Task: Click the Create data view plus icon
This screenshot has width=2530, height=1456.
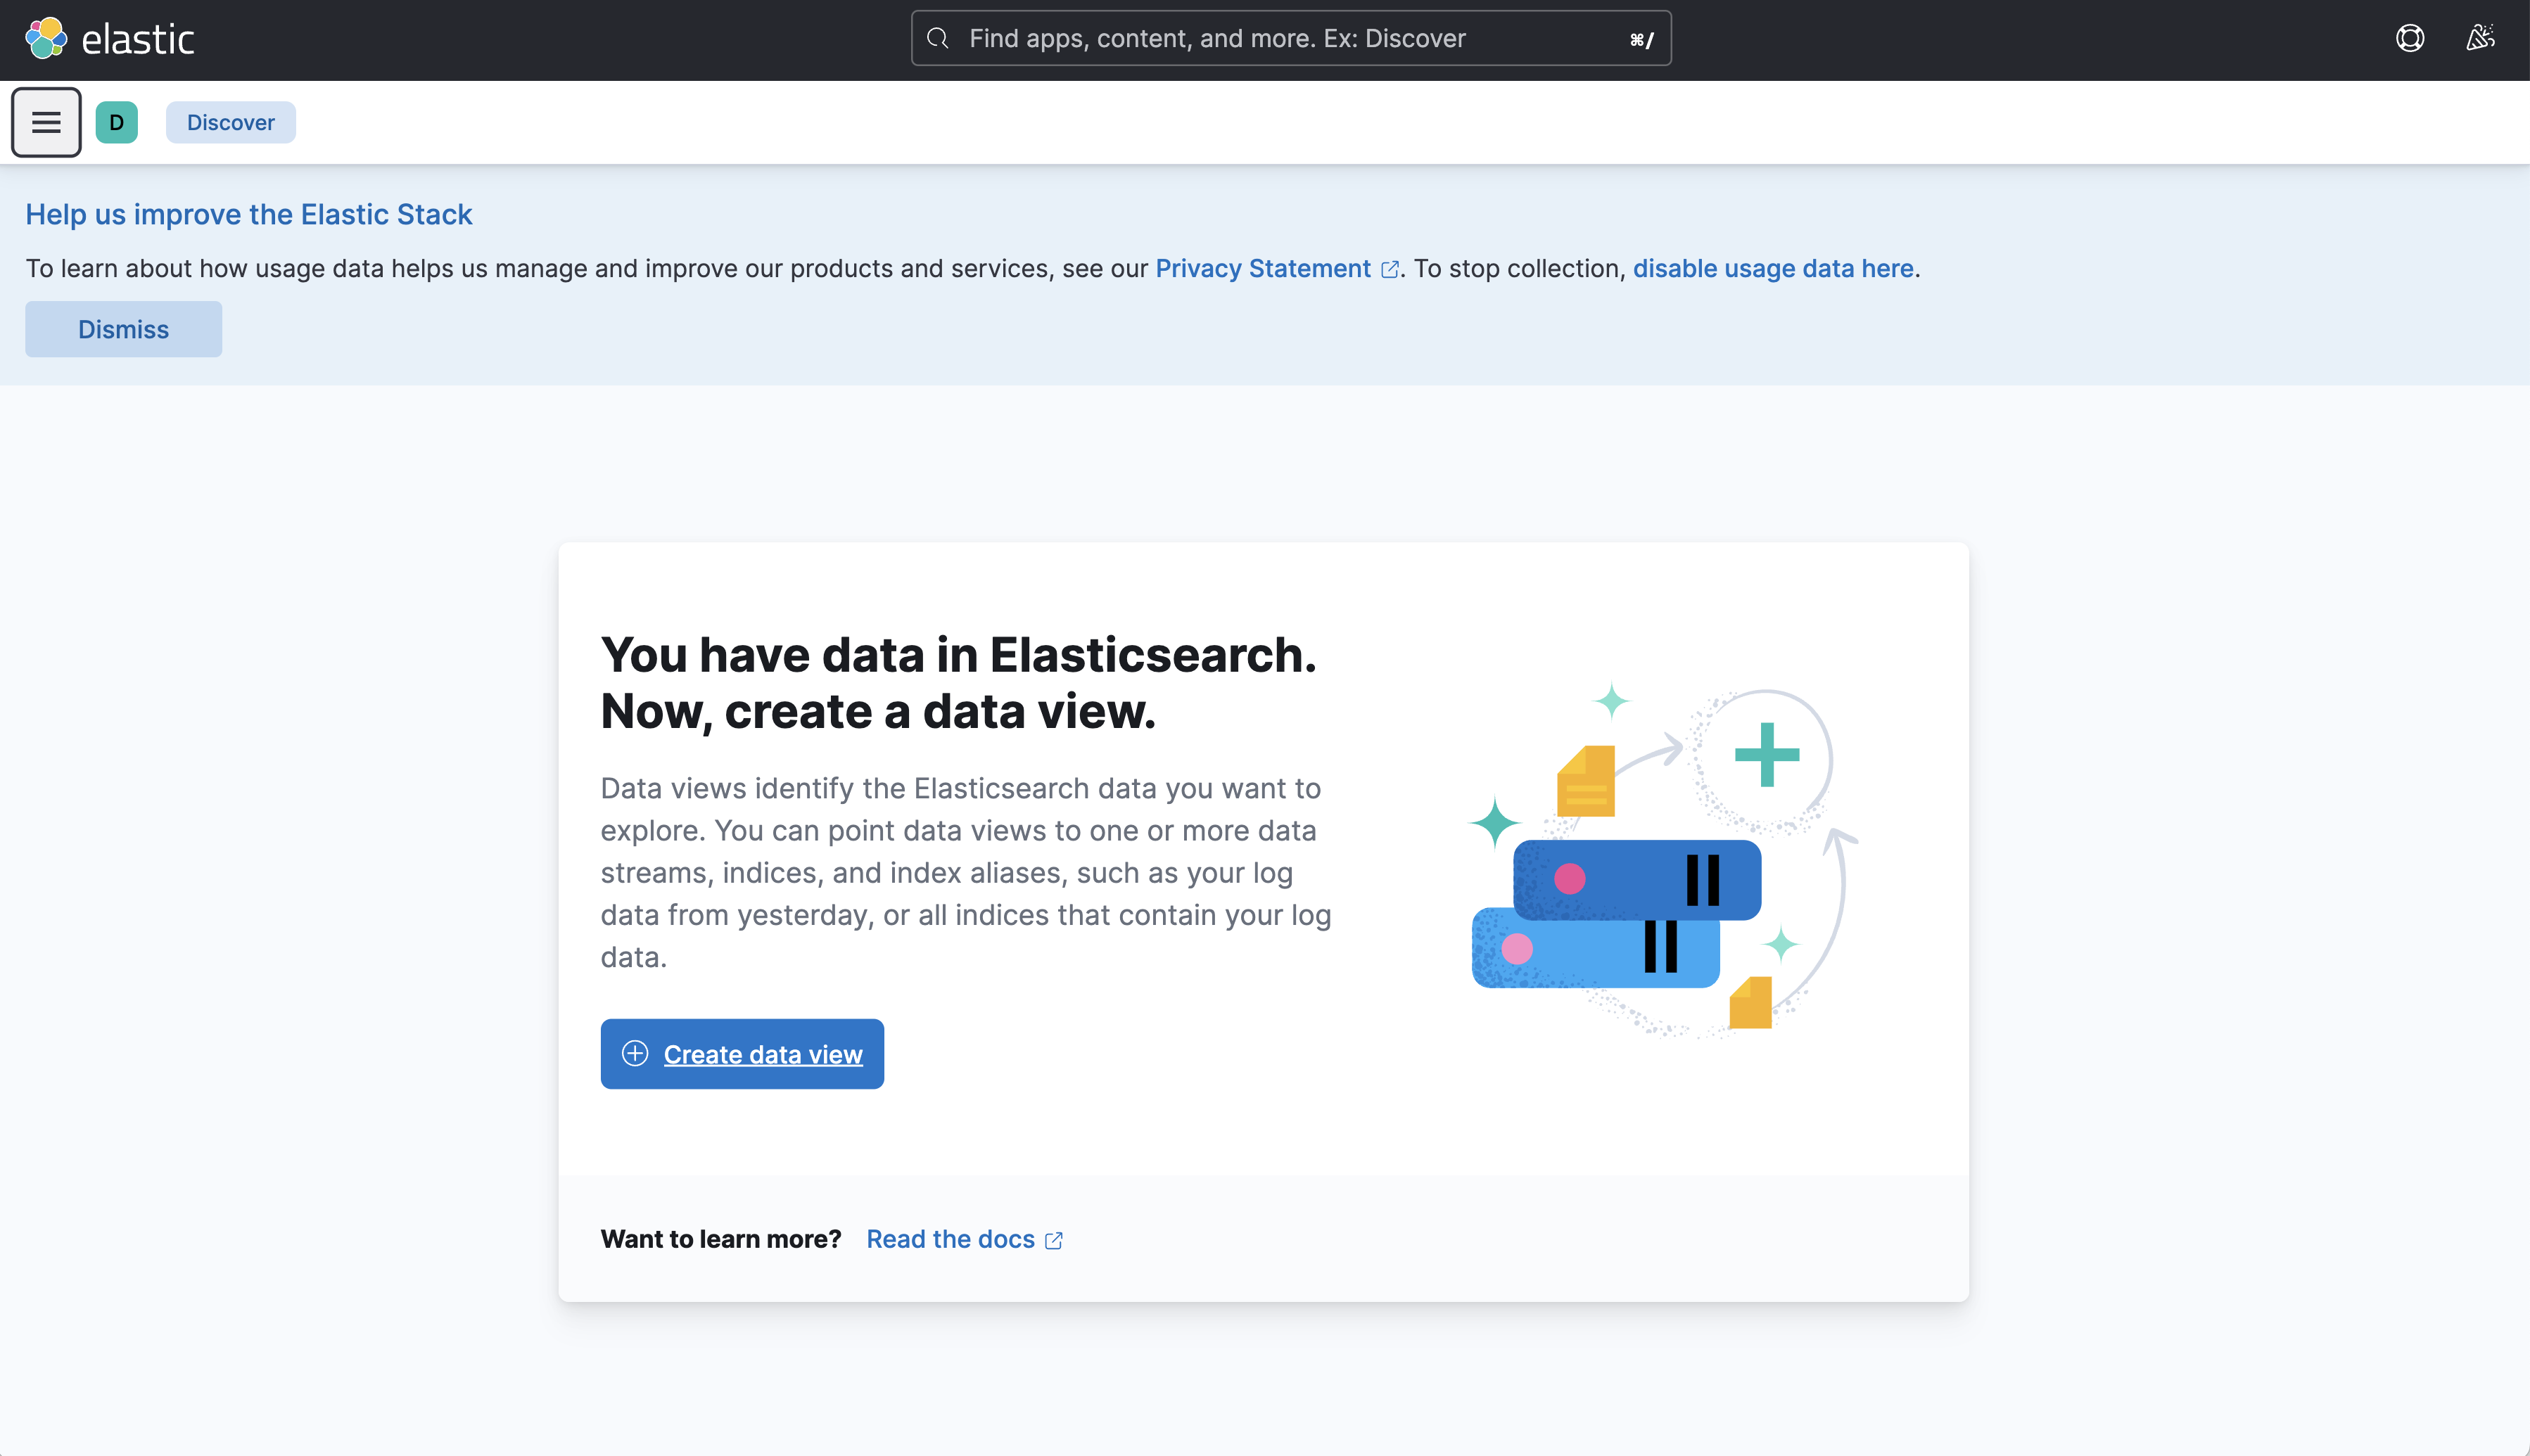Action: (x=634, y=1053)
